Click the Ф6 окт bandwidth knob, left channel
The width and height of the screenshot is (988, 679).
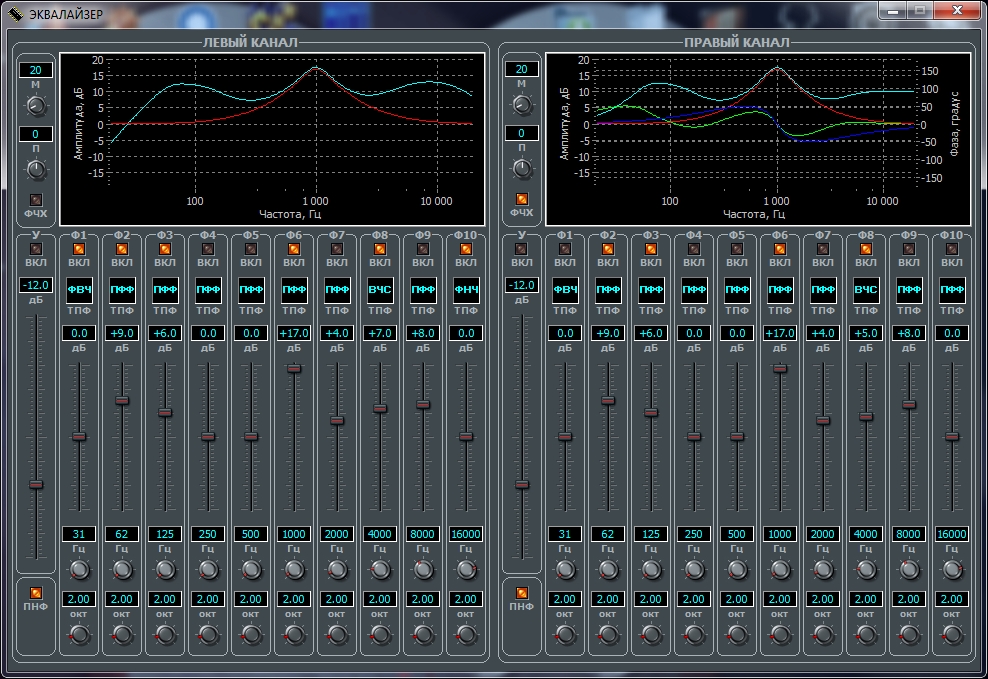[294, 634]
